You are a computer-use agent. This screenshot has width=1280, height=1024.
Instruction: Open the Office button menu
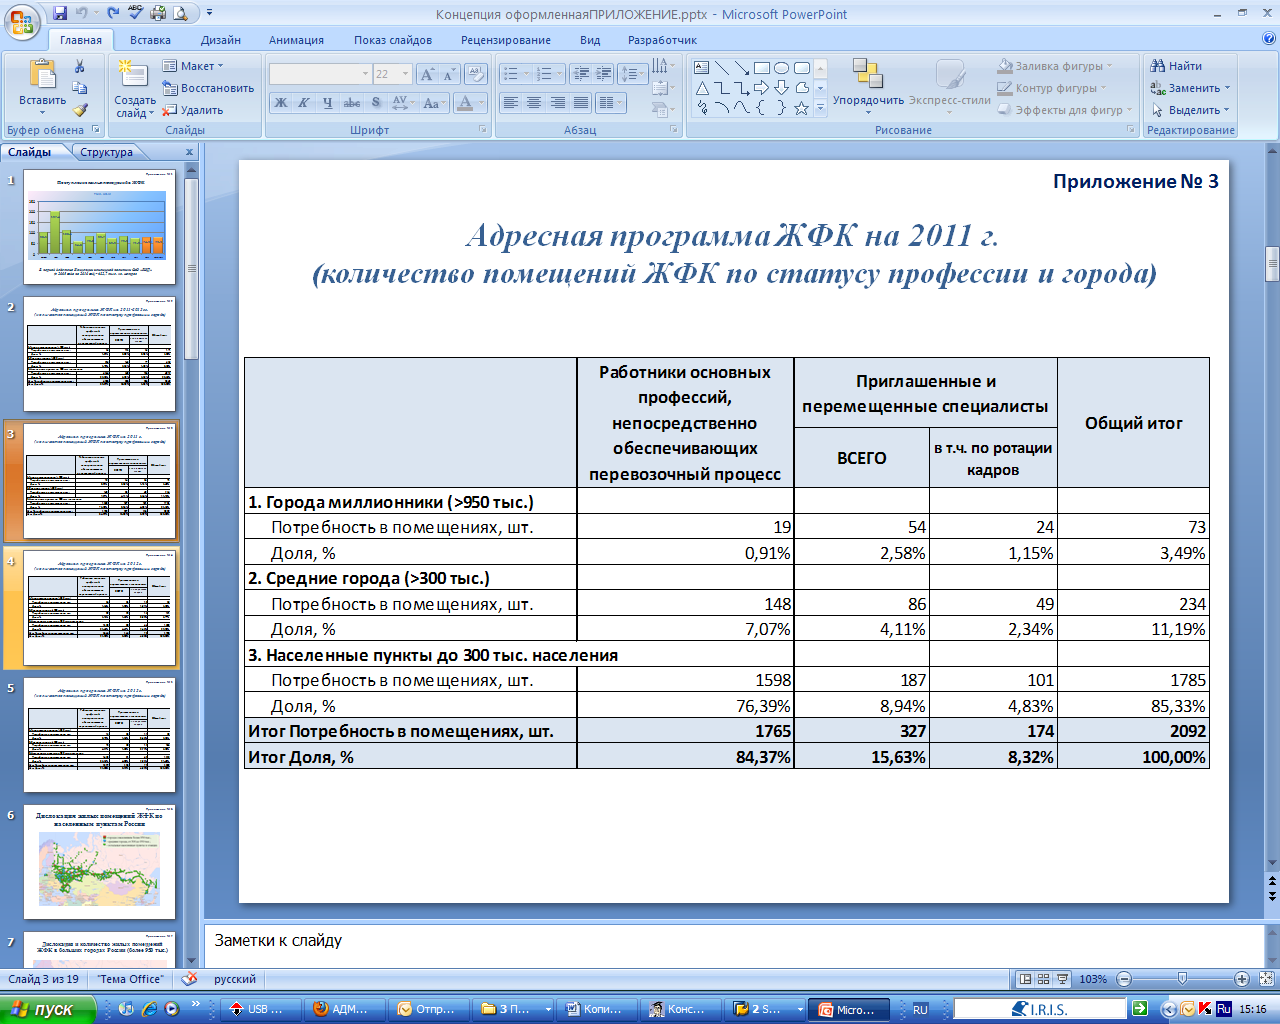pyautogui.click(x=22, y=20)
